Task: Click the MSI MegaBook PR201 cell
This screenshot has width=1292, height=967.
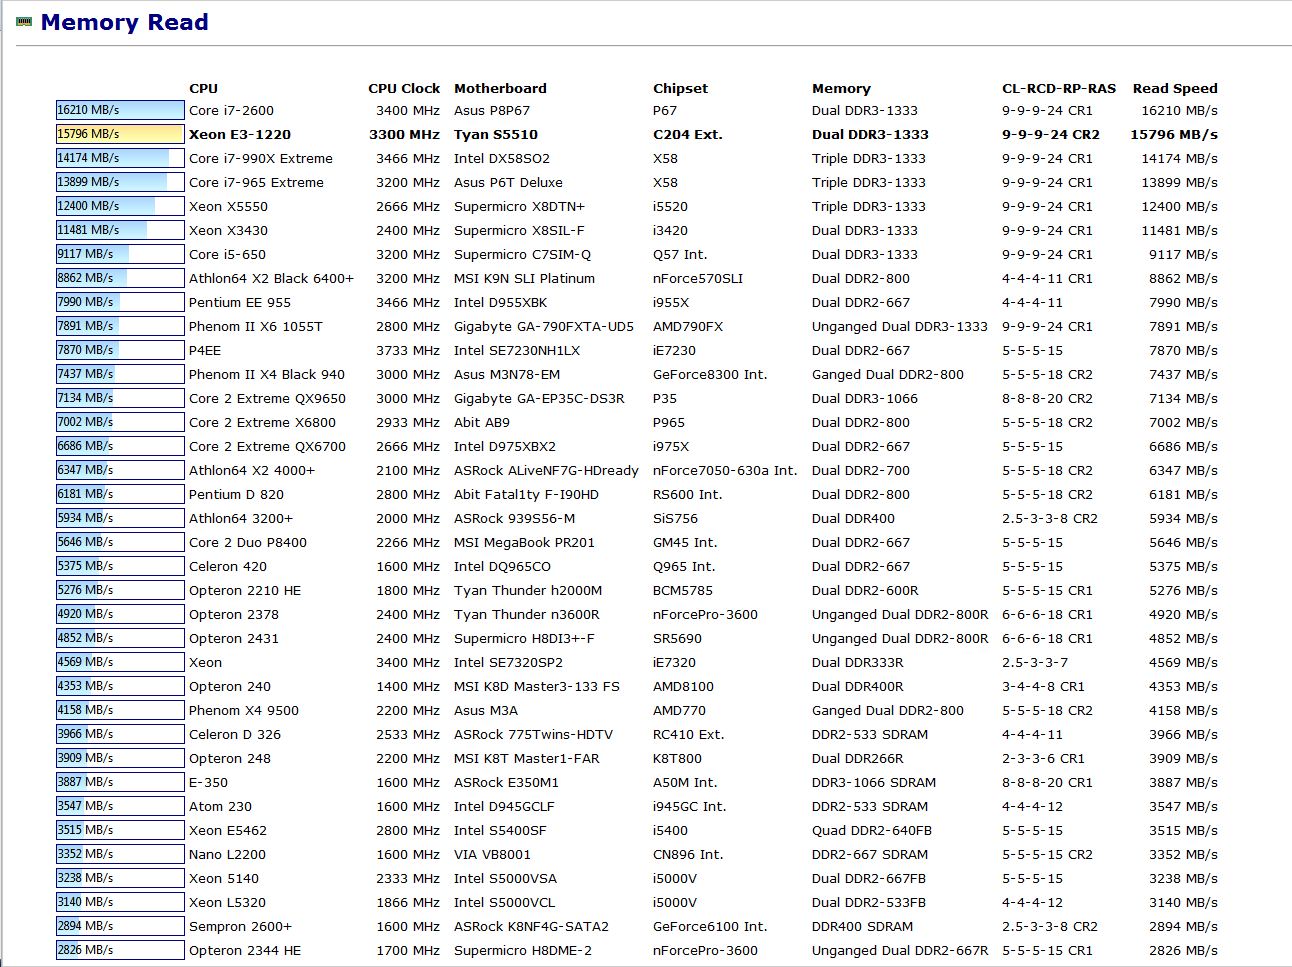Action: (x=524, y=543)
